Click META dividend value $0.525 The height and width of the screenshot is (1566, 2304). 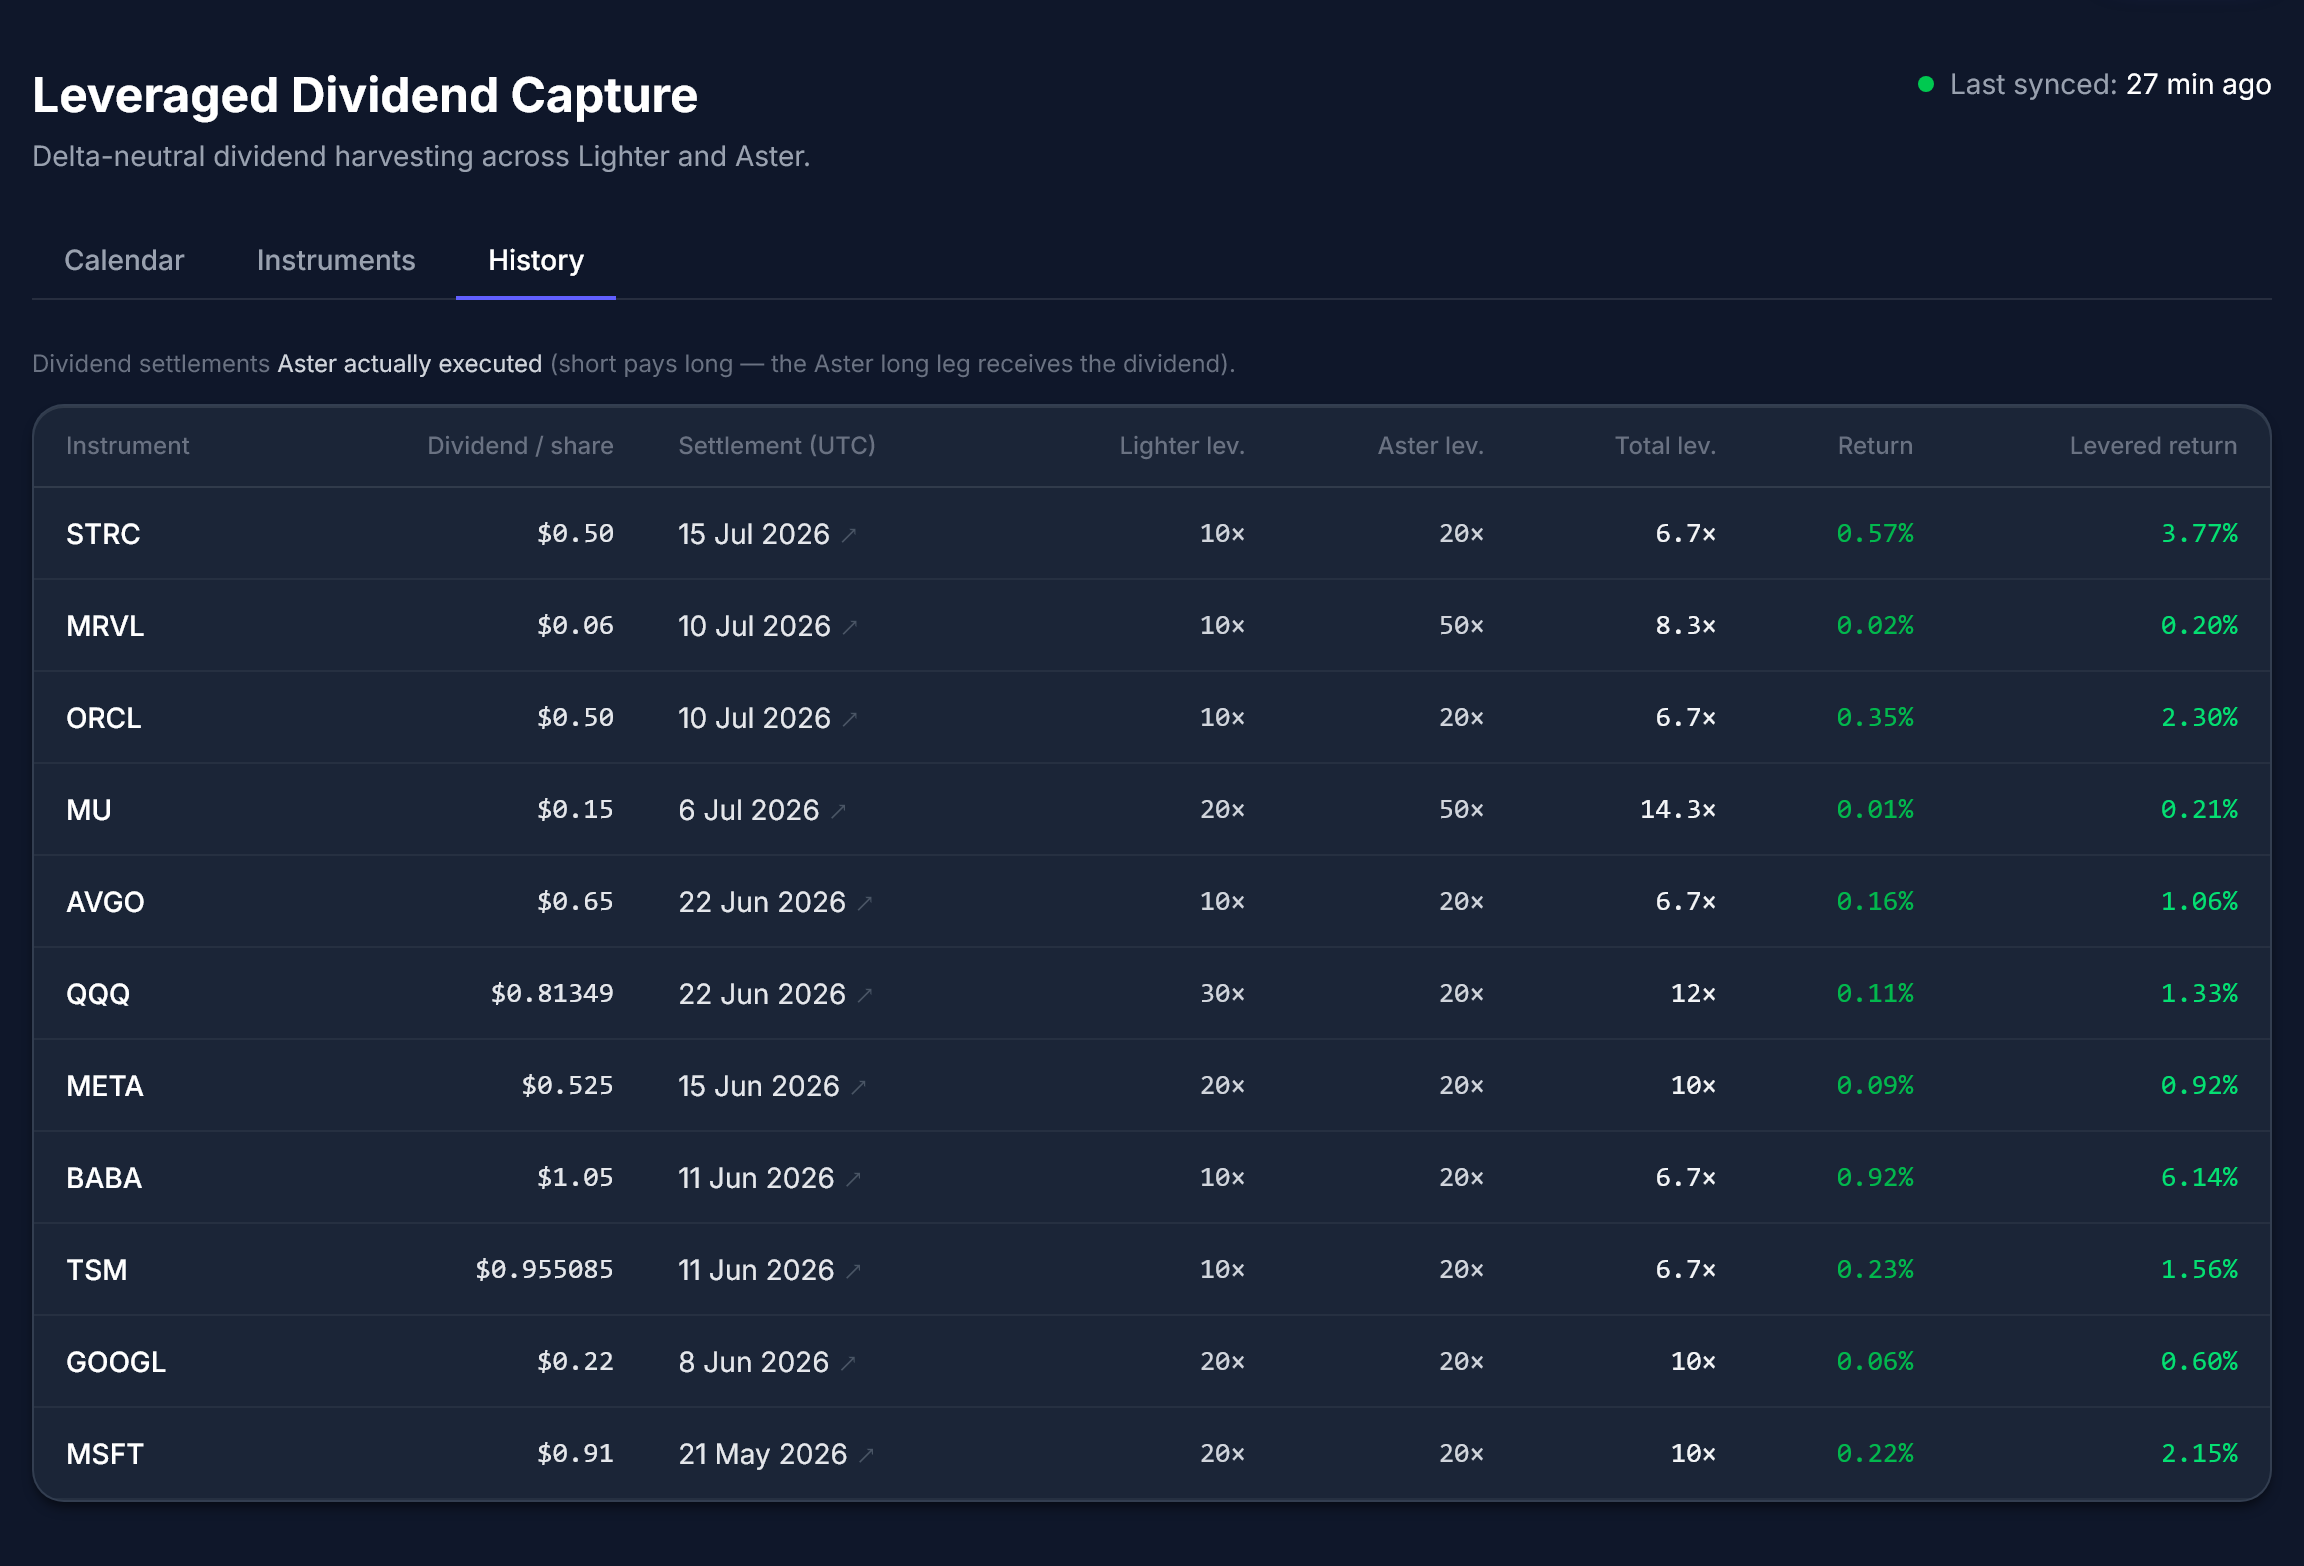coord(567,1085)
